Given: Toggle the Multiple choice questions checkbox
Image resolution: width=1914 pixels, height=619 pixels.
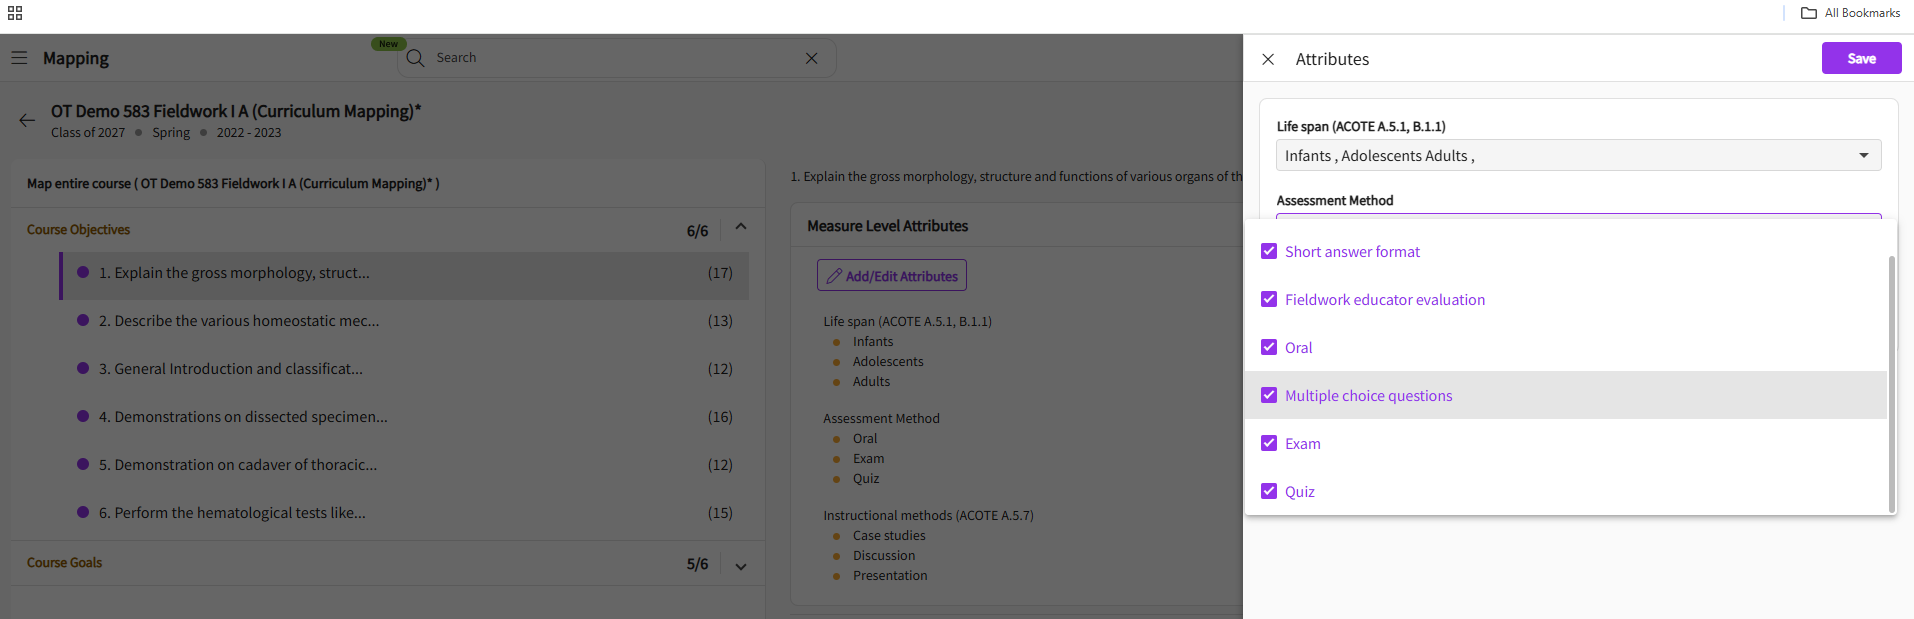Looking at the screenshot, I should (x=1269, y=395).
